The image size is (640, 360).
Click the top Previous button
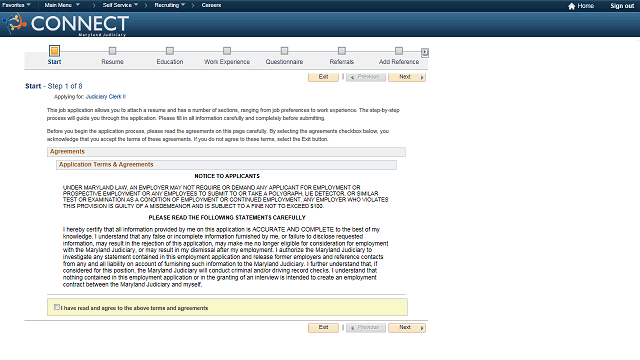[366, 77]
